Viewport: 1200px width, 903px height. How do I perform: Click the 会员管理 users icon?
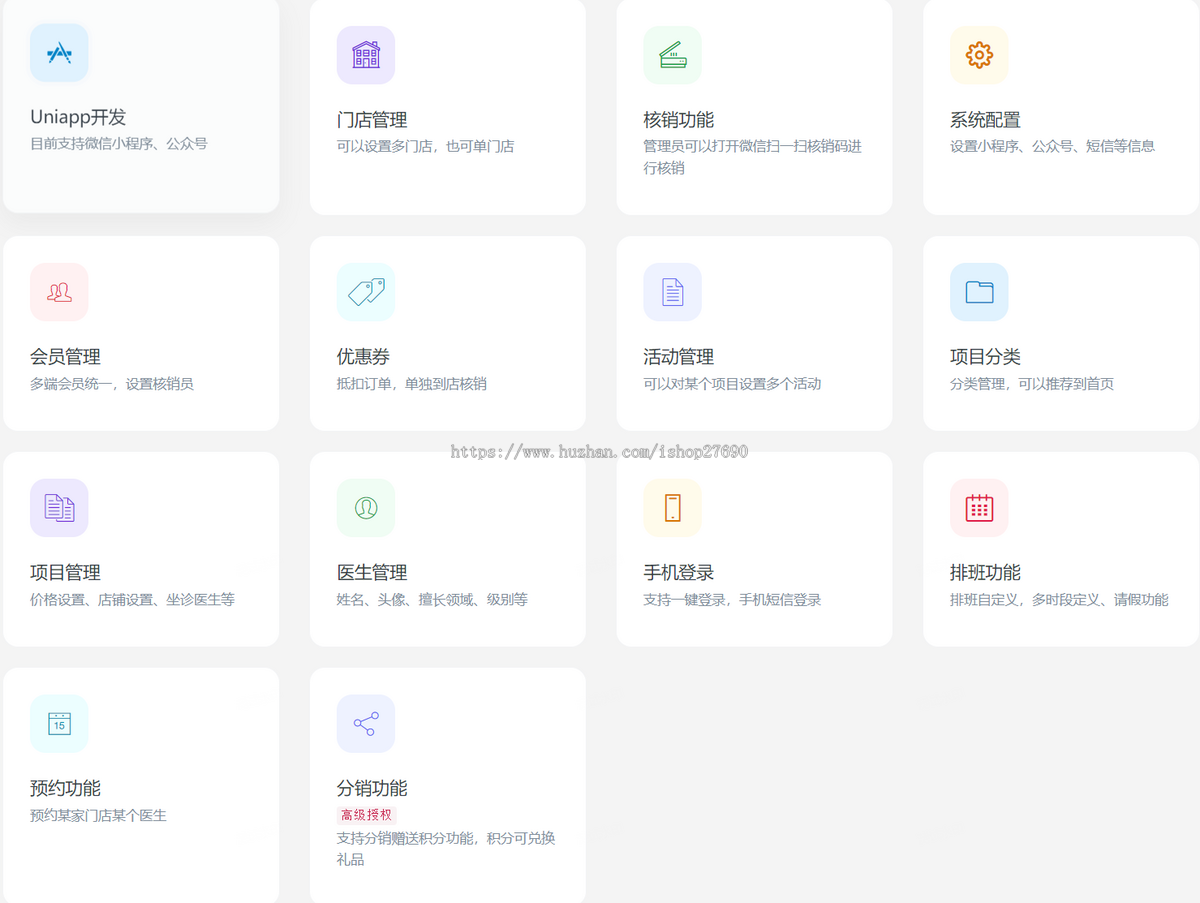[x=59, y=292]
